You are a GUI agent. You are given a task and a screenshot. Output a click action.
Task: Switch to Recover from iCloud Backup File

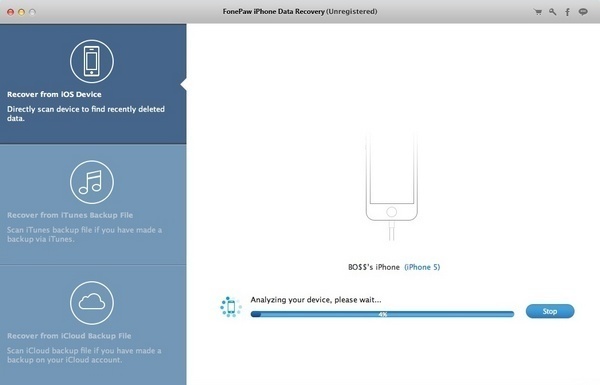click(x=93, y=325)
